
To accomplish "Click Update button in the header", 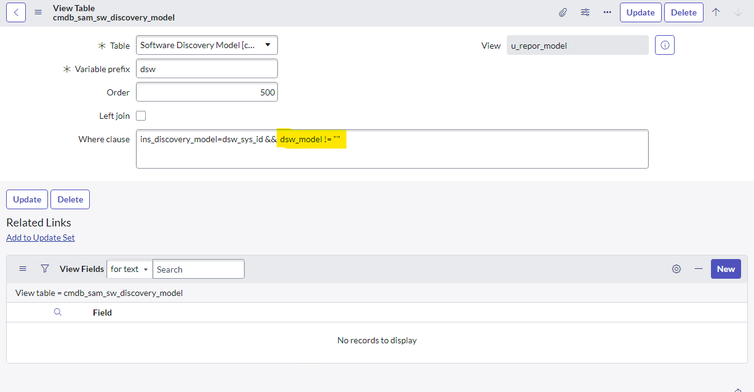I will (x=641, y=13).
